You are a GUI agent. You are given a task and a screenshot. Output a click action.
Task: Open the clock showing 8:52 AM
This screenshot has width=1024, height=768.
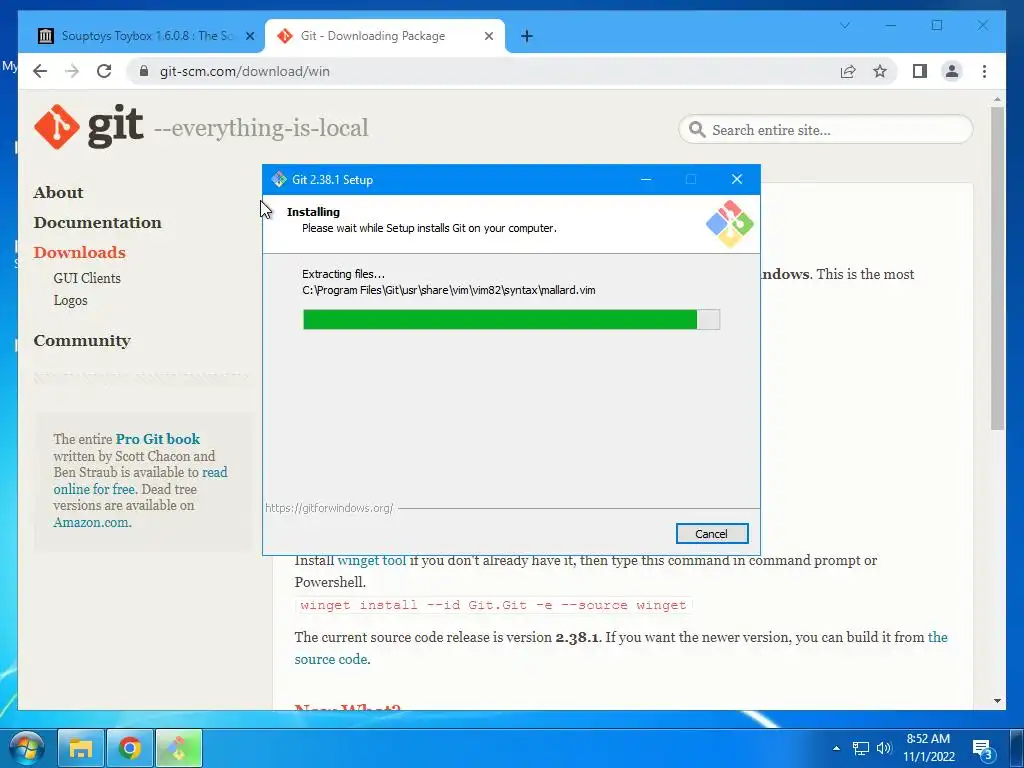929,748
